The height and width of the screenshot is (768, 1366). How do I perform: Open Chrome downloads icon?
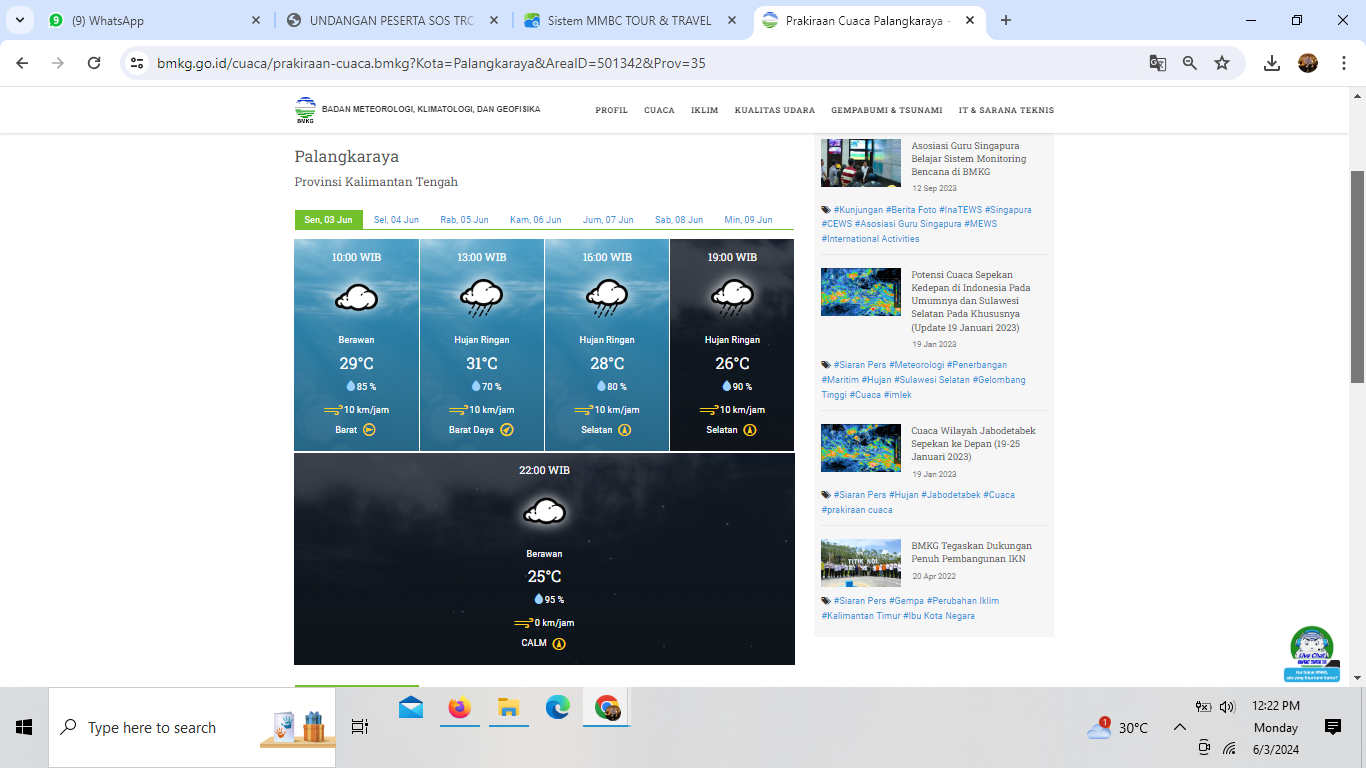(1272, 63)
